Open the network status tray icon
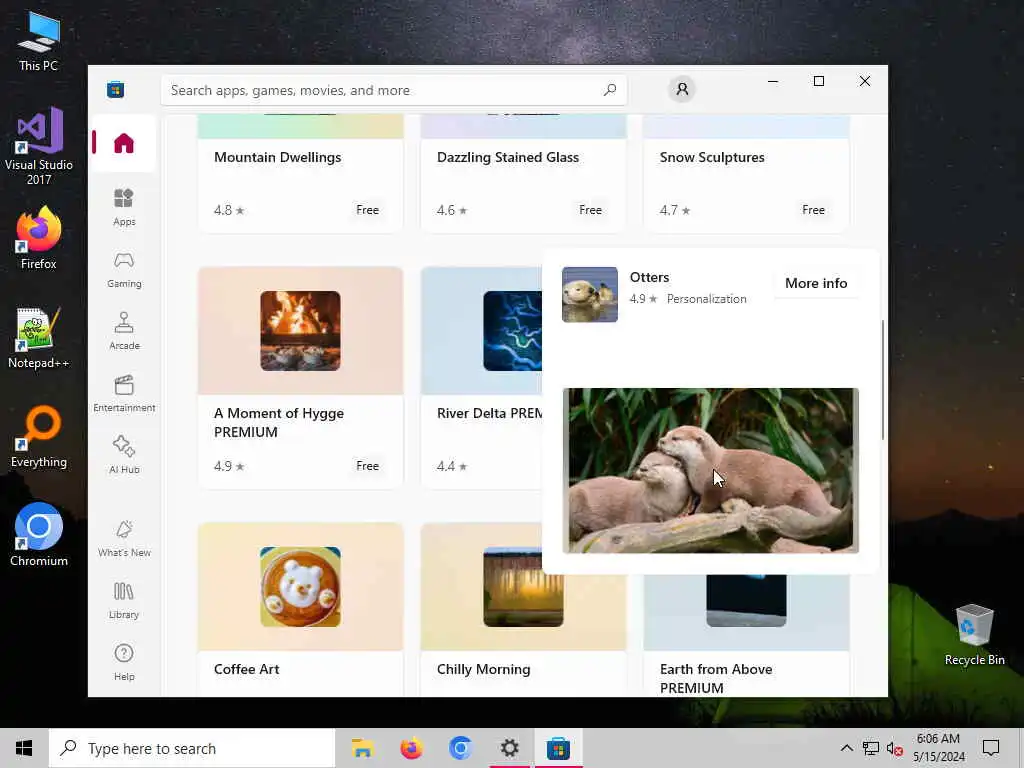This screenshot has width=1024, height=768. [x=871, y=748]
